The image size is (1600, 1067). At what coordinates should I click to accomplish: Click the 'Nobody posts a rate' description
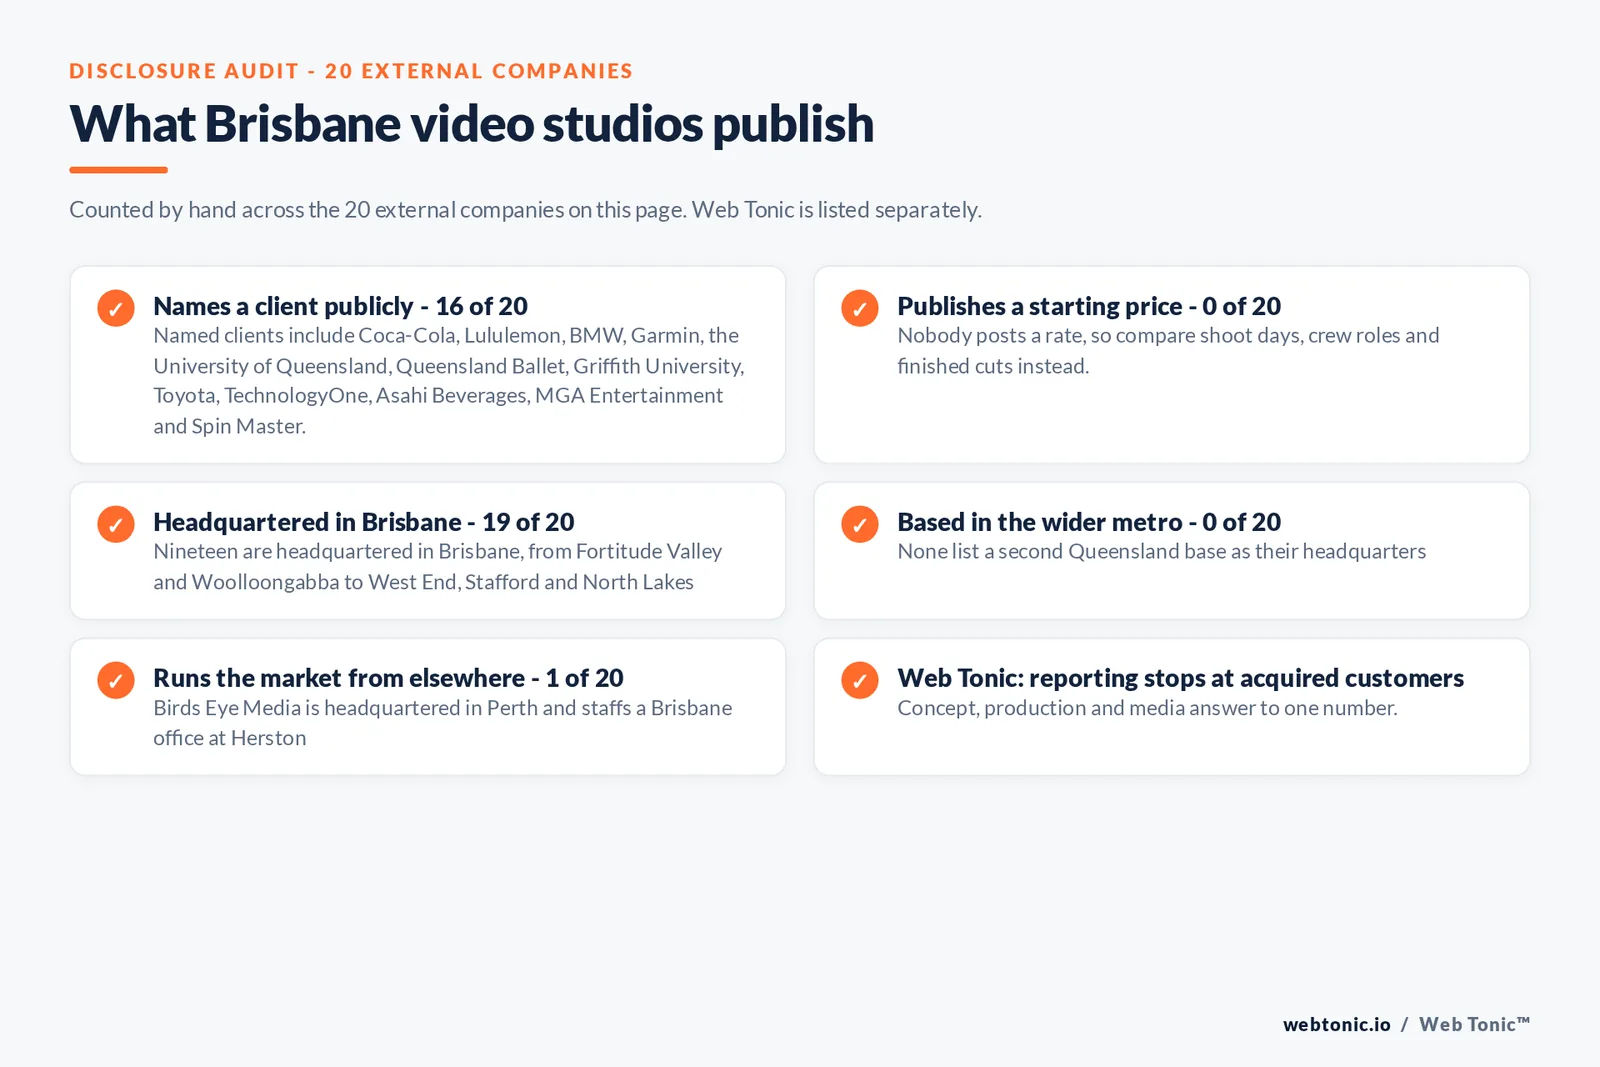[x=1168, y=350]
